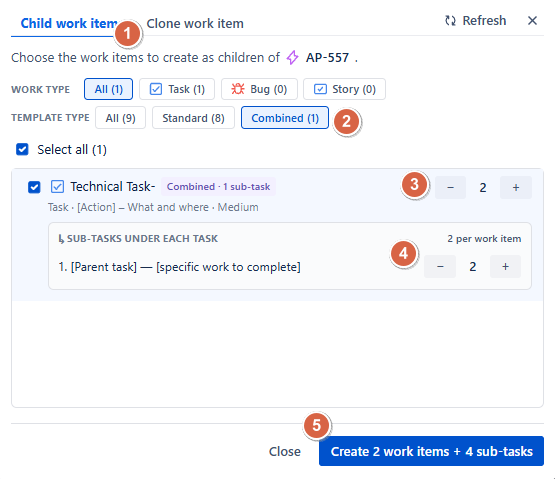555x479 pixels.
Task: Click the SUB-TASKS UNDER EACH TASK heading
Action: [x=142, y=239]
